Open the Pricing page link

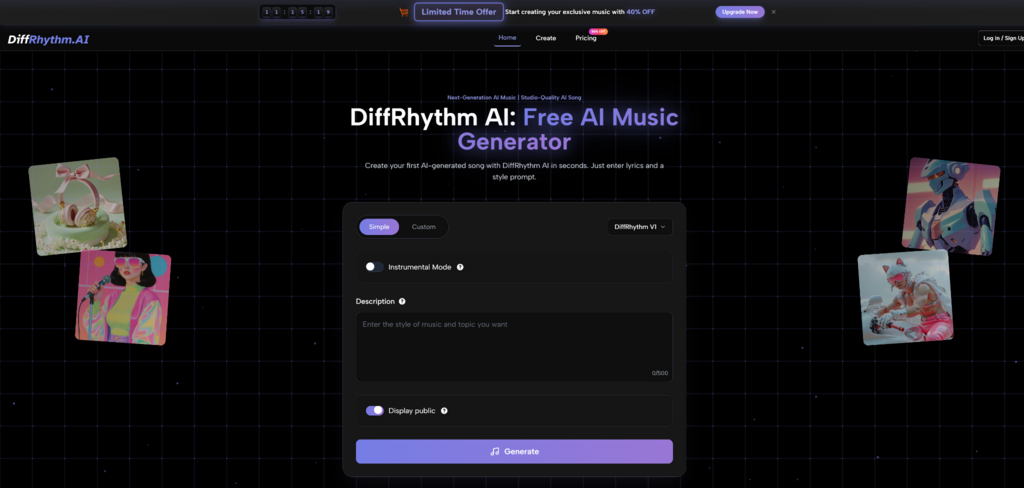(x=586, y=38)
